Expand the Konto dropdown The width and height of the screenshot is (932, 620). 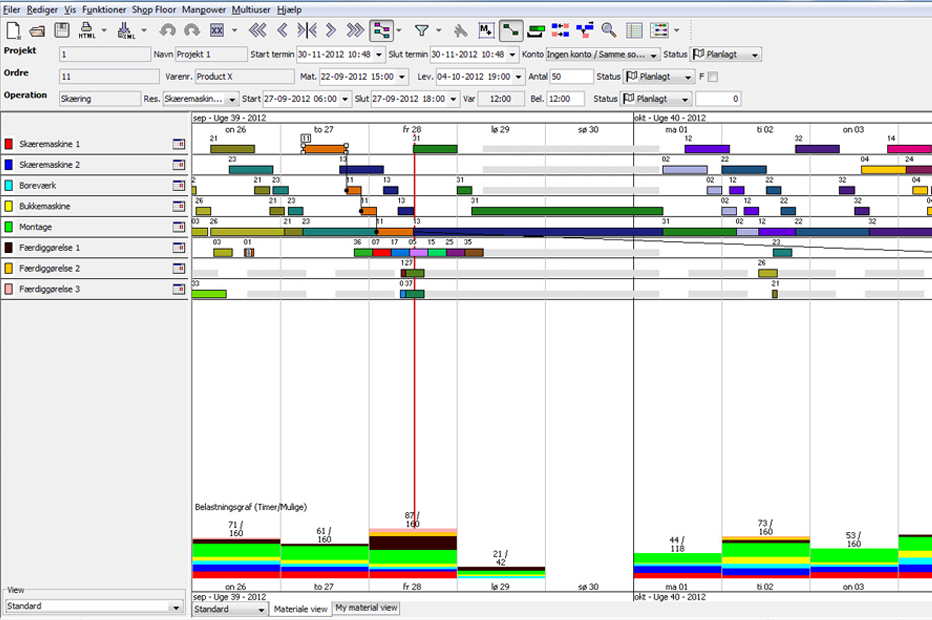[653, 54]
